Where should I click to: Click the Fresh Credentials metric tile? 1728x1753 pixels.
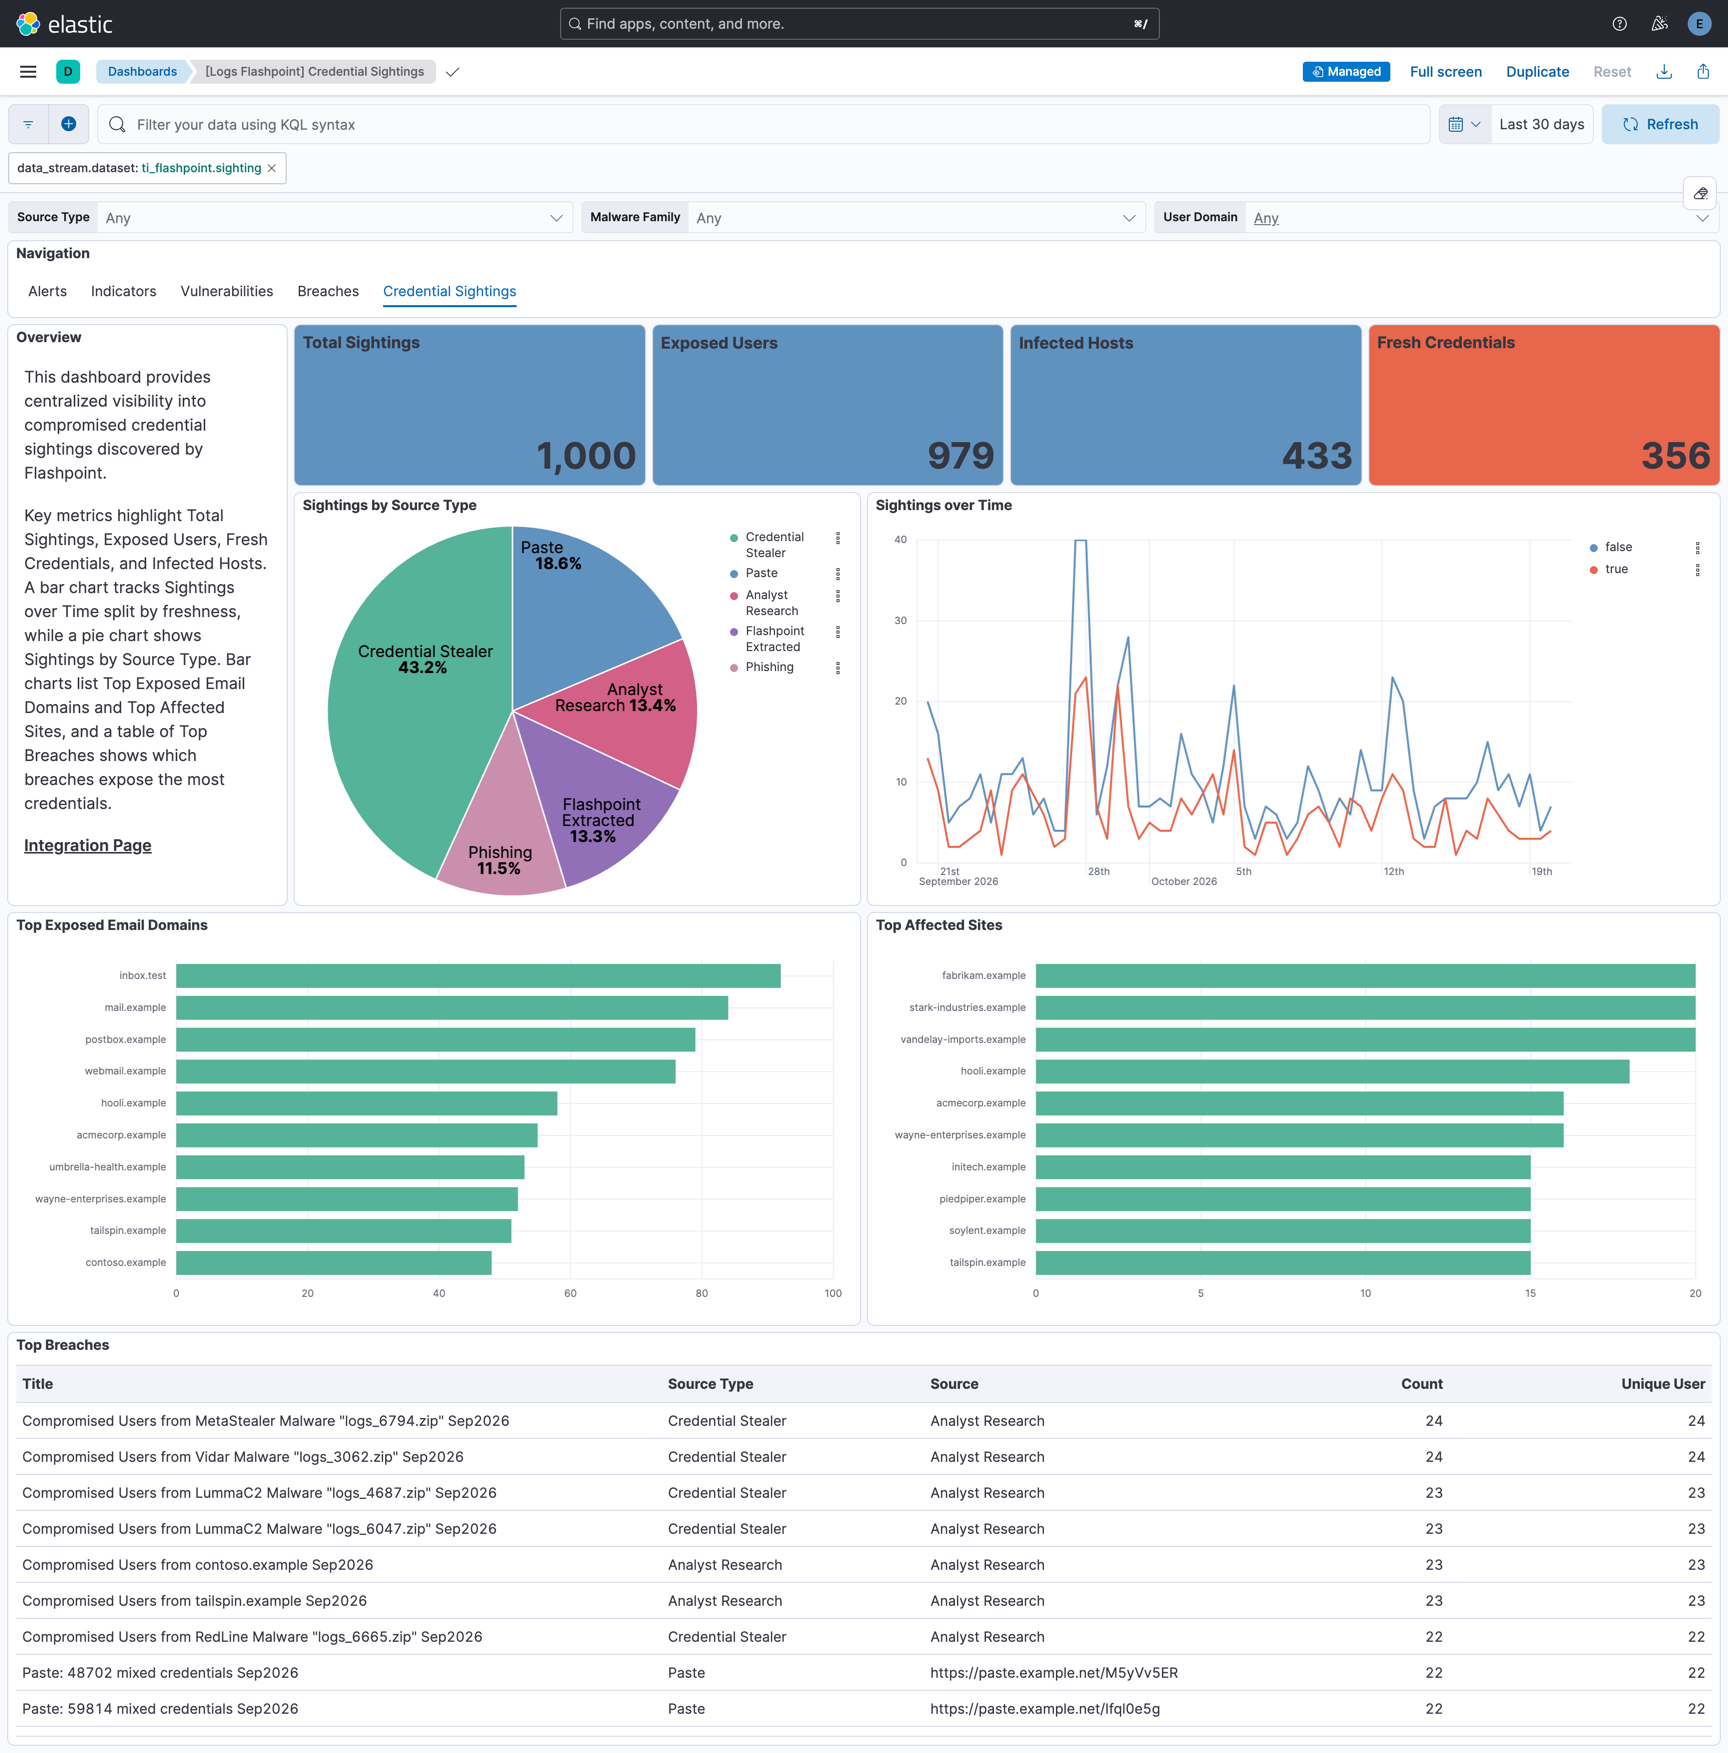pyautogui.click(x=1543, y=405)
